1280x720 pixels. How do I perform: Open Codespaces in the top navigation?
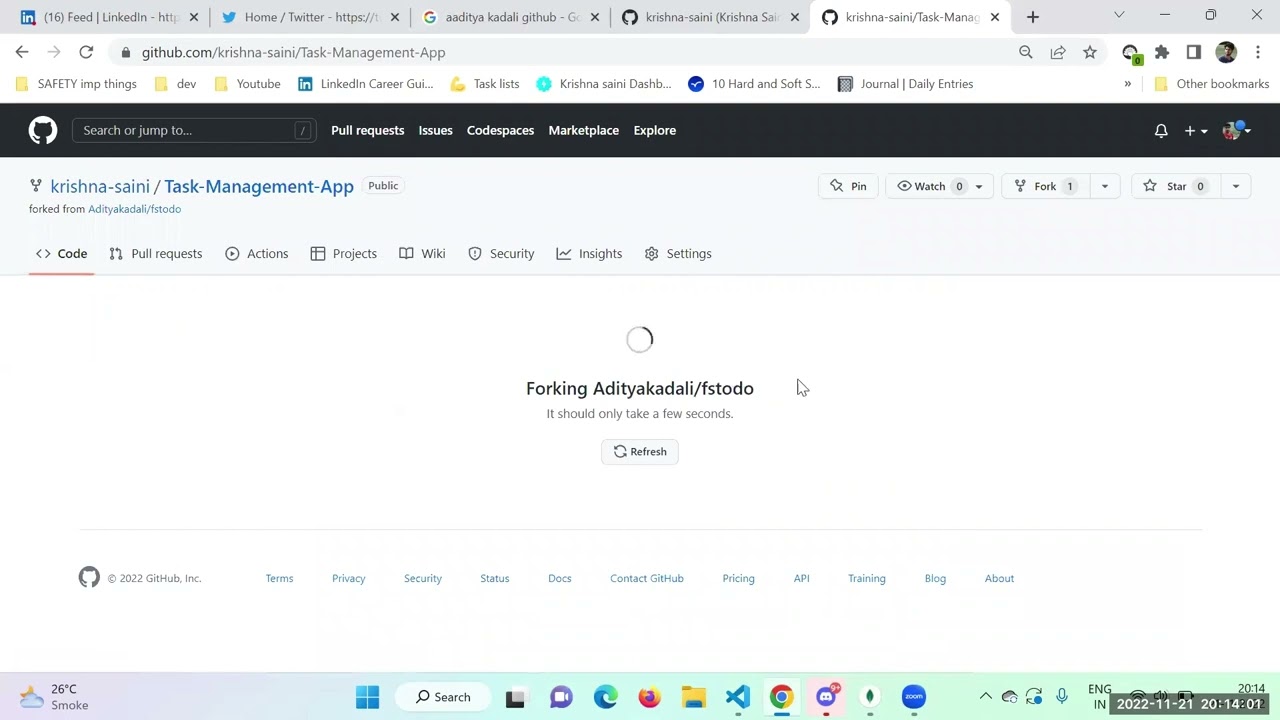pyautogui.click(x=500, y=130)
